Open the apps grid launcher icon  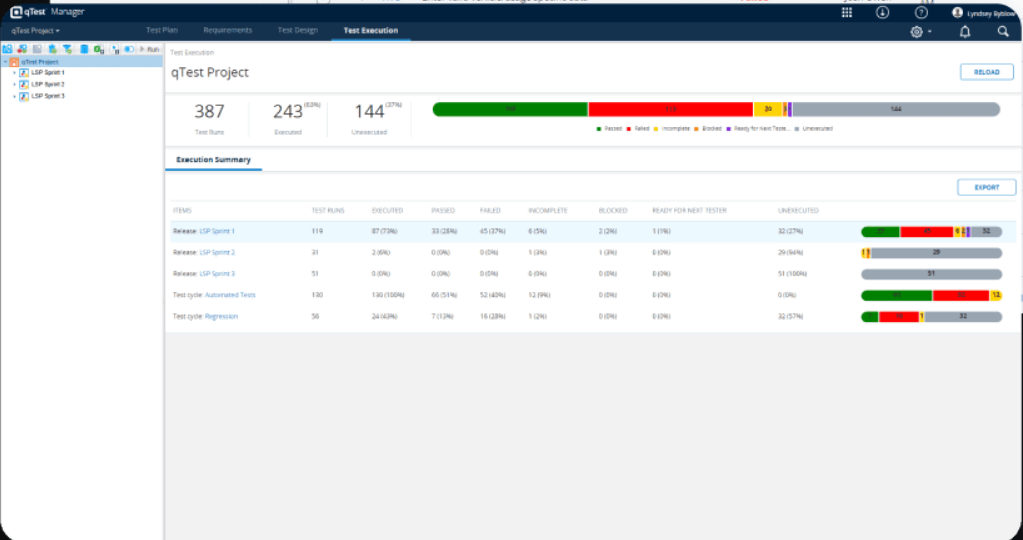847,12
